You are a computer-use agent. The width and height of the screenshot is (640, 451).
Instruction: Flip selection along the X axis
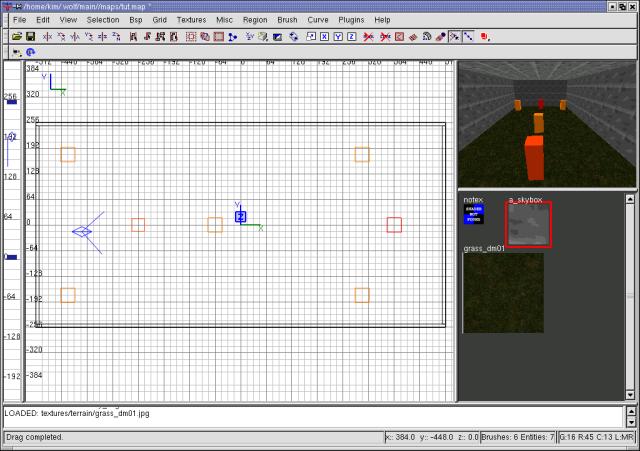pos(47,37)
